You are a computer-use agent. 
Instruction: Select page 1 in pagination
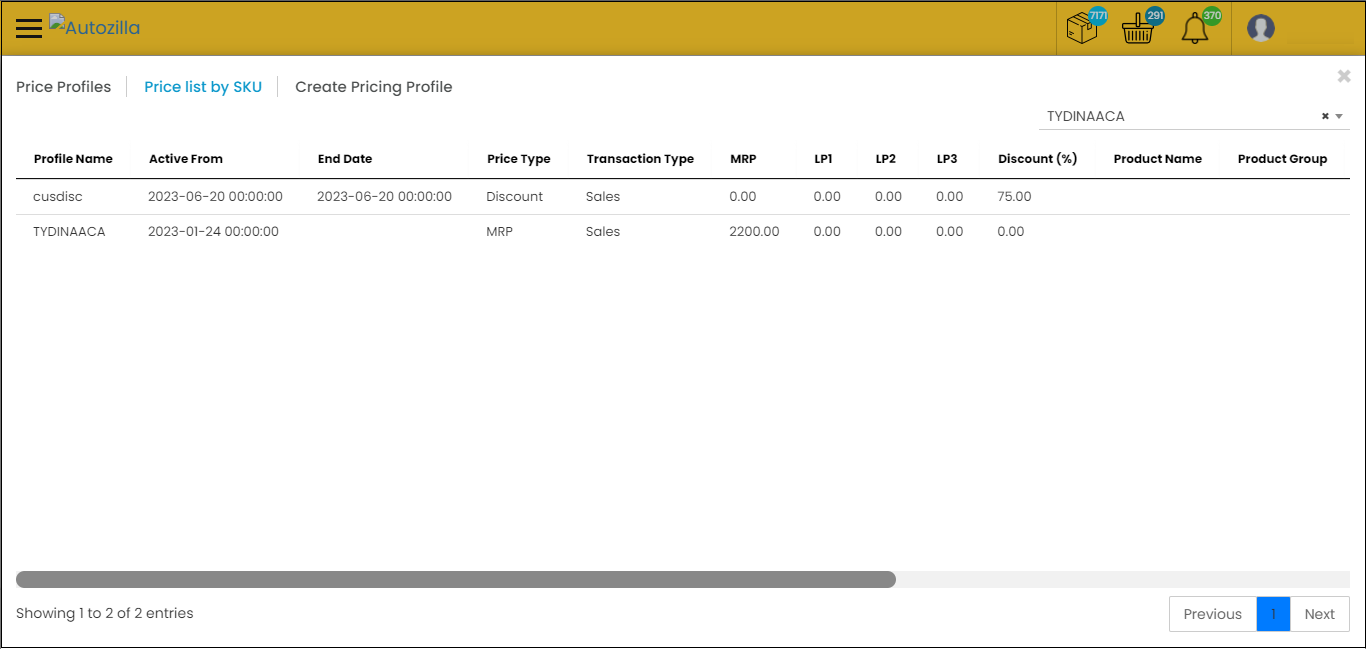point(1273,614)
